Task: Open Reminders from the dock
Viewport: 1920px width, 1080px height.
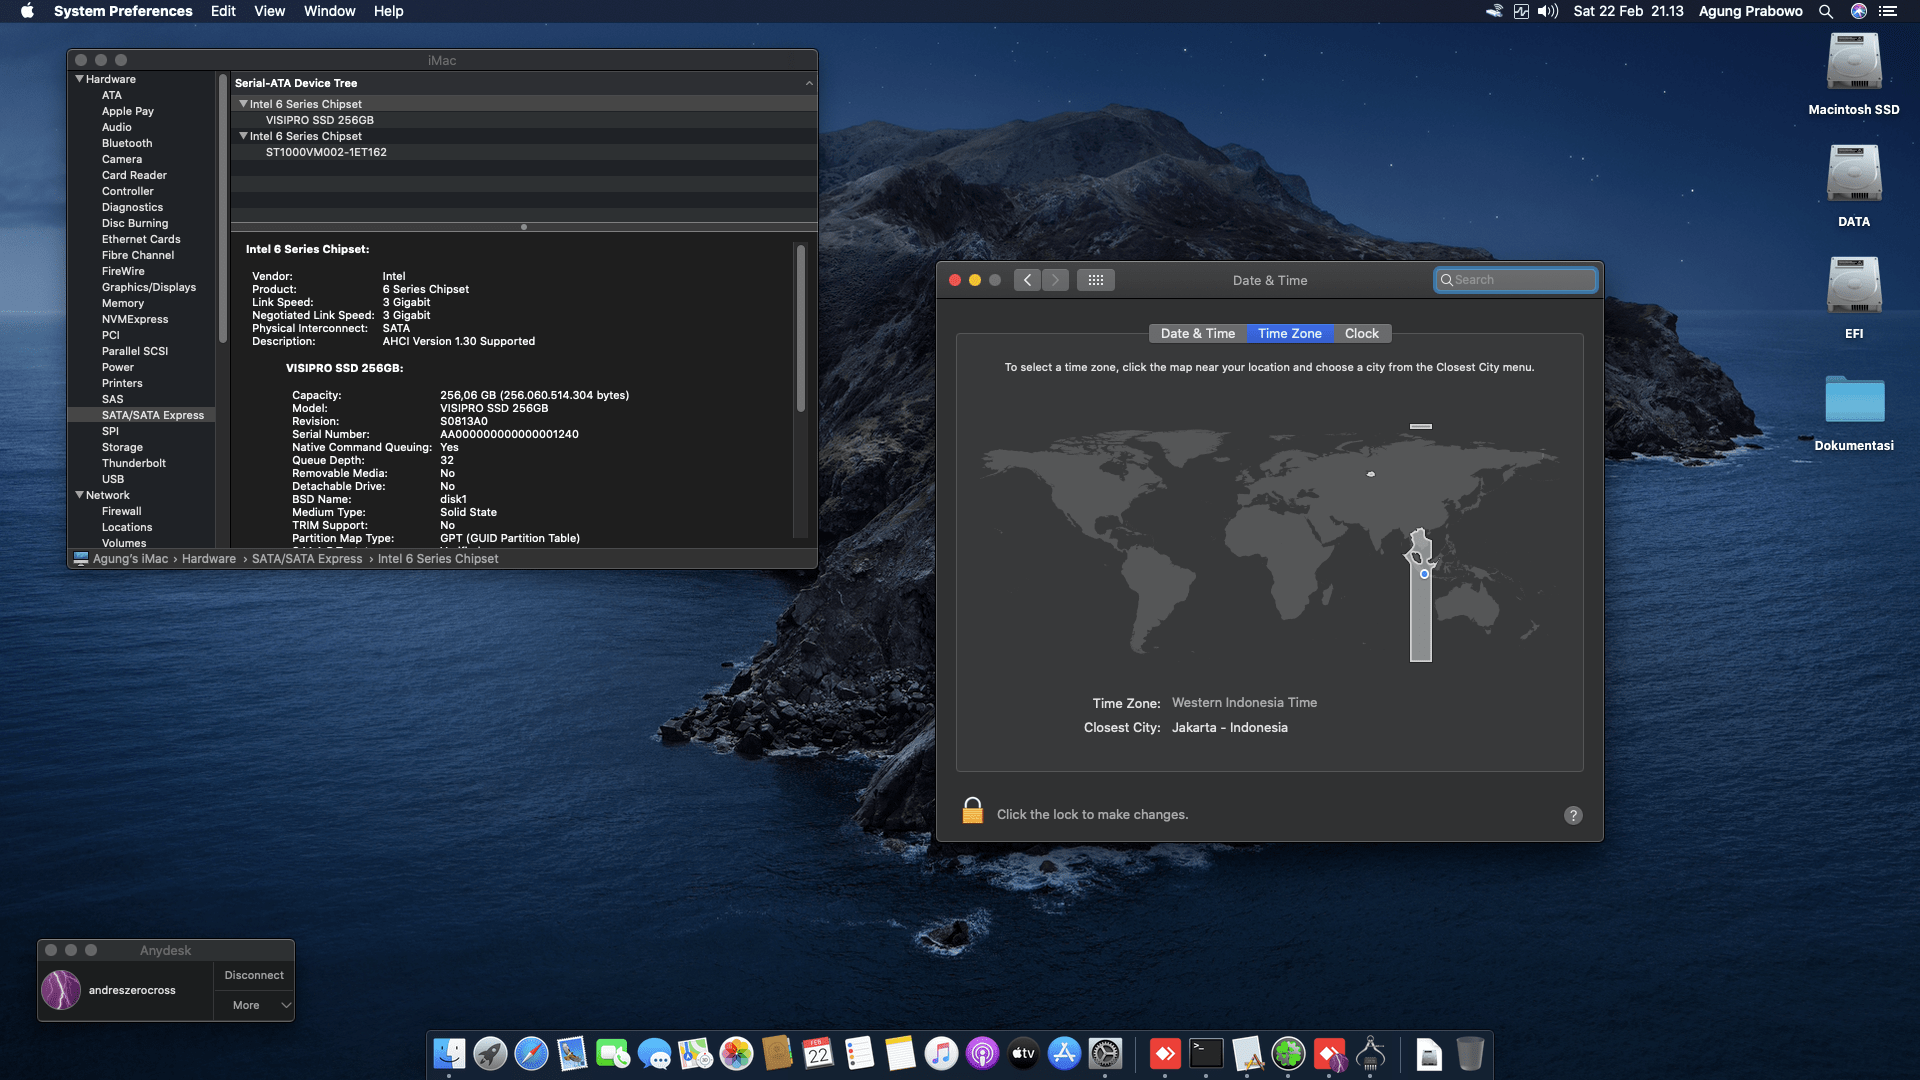Action: pyautogui.click(x=859, y=1053)
